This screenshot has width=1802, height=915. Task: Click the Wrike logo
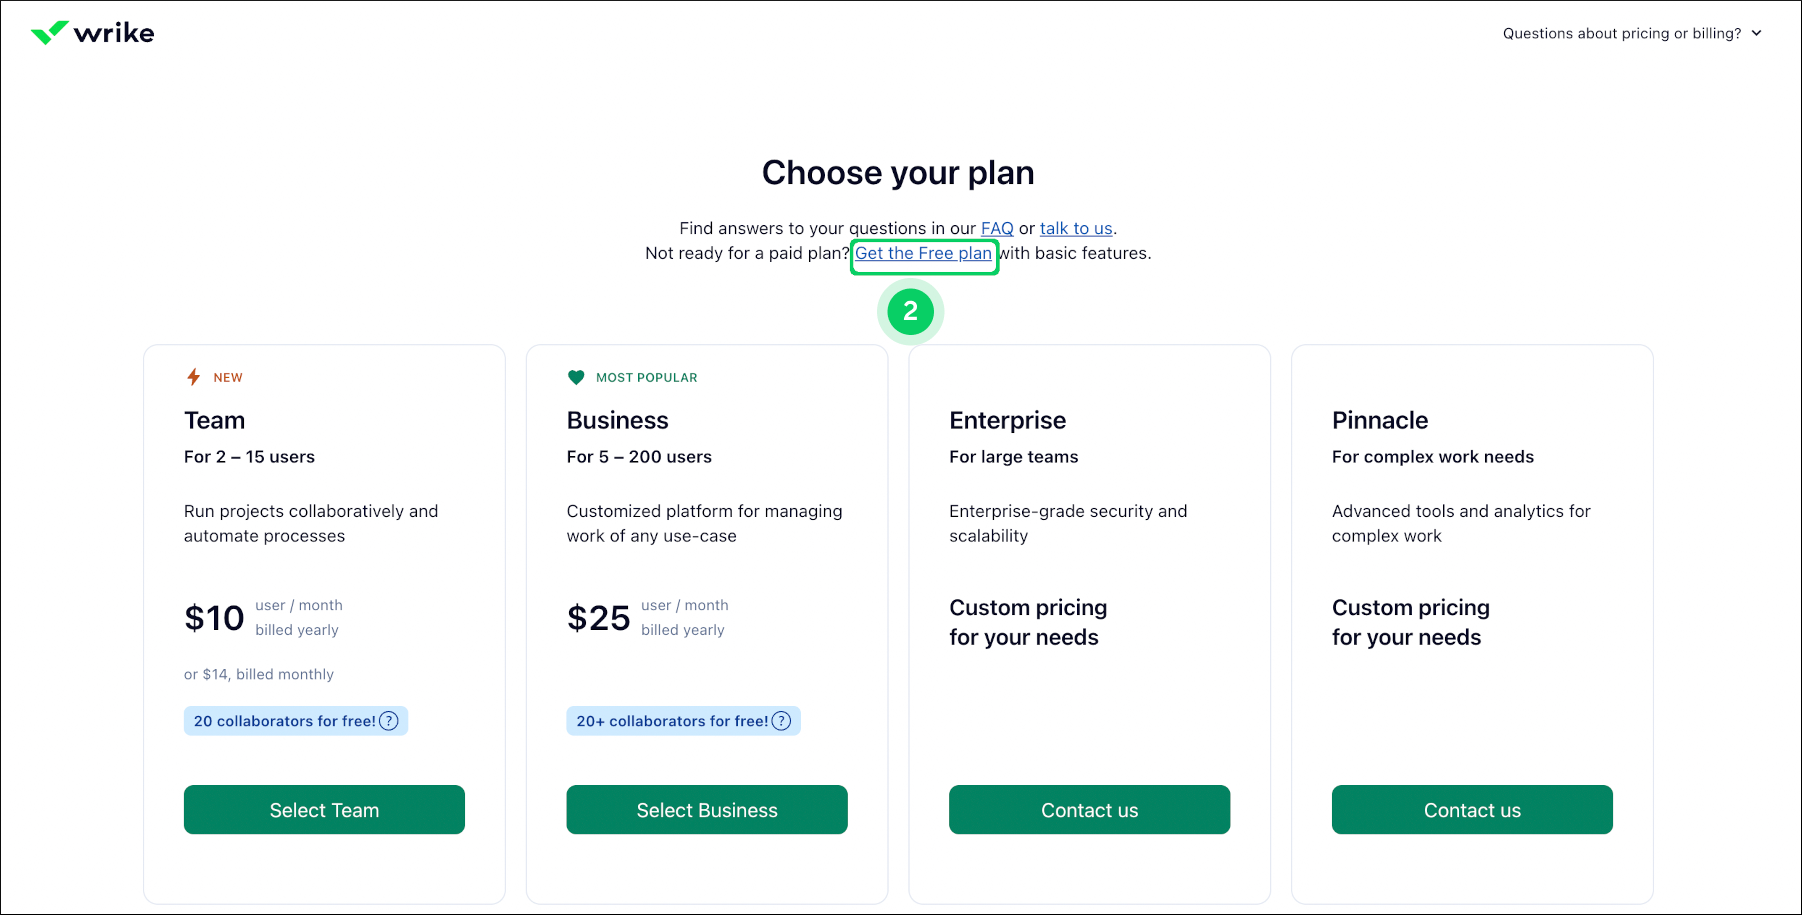pos(92,33)
